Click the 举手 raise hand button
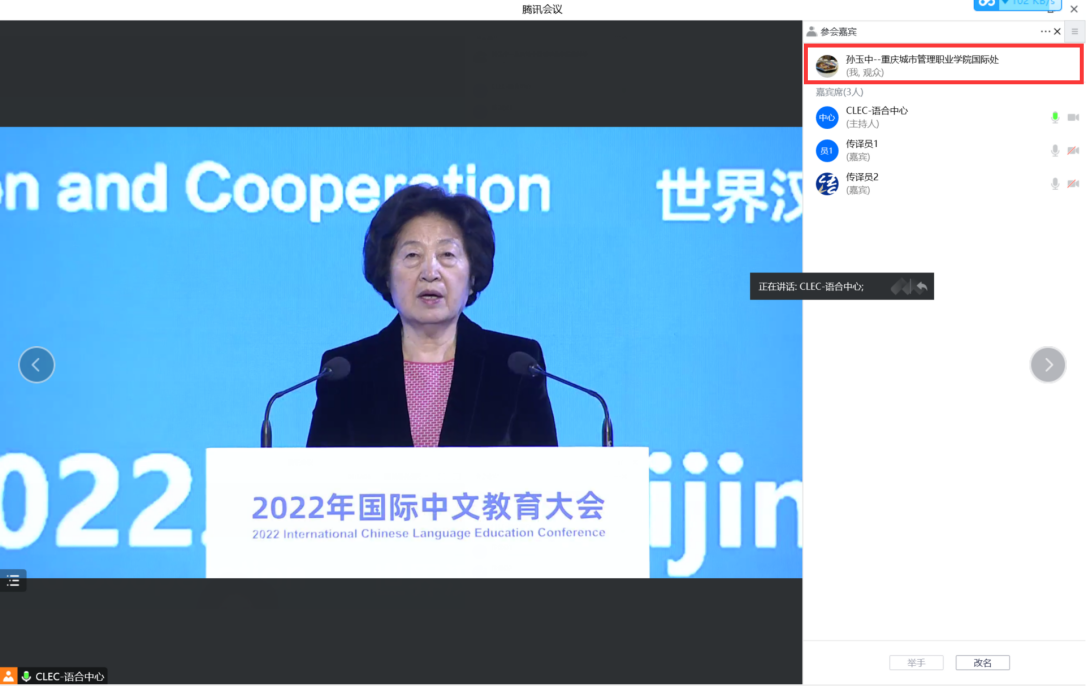This screenshot has width=1086, height=686. 916,663
